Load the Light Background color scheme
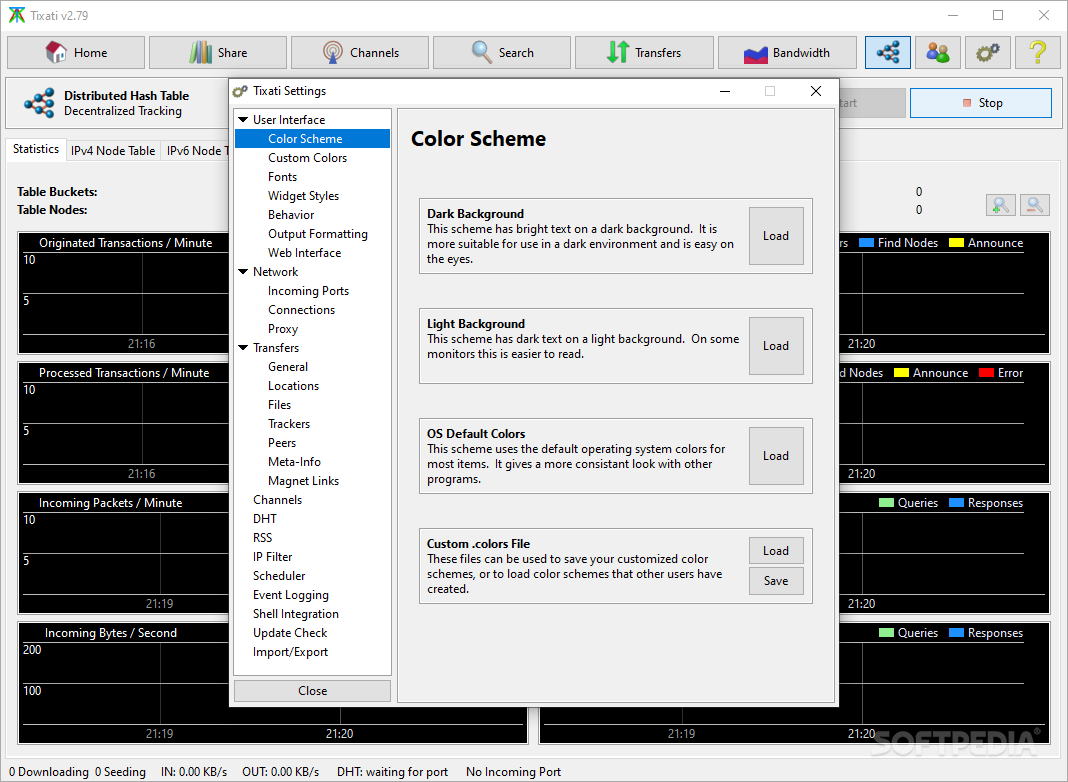This screenshot has height=782, width=1068. [776, 346]
